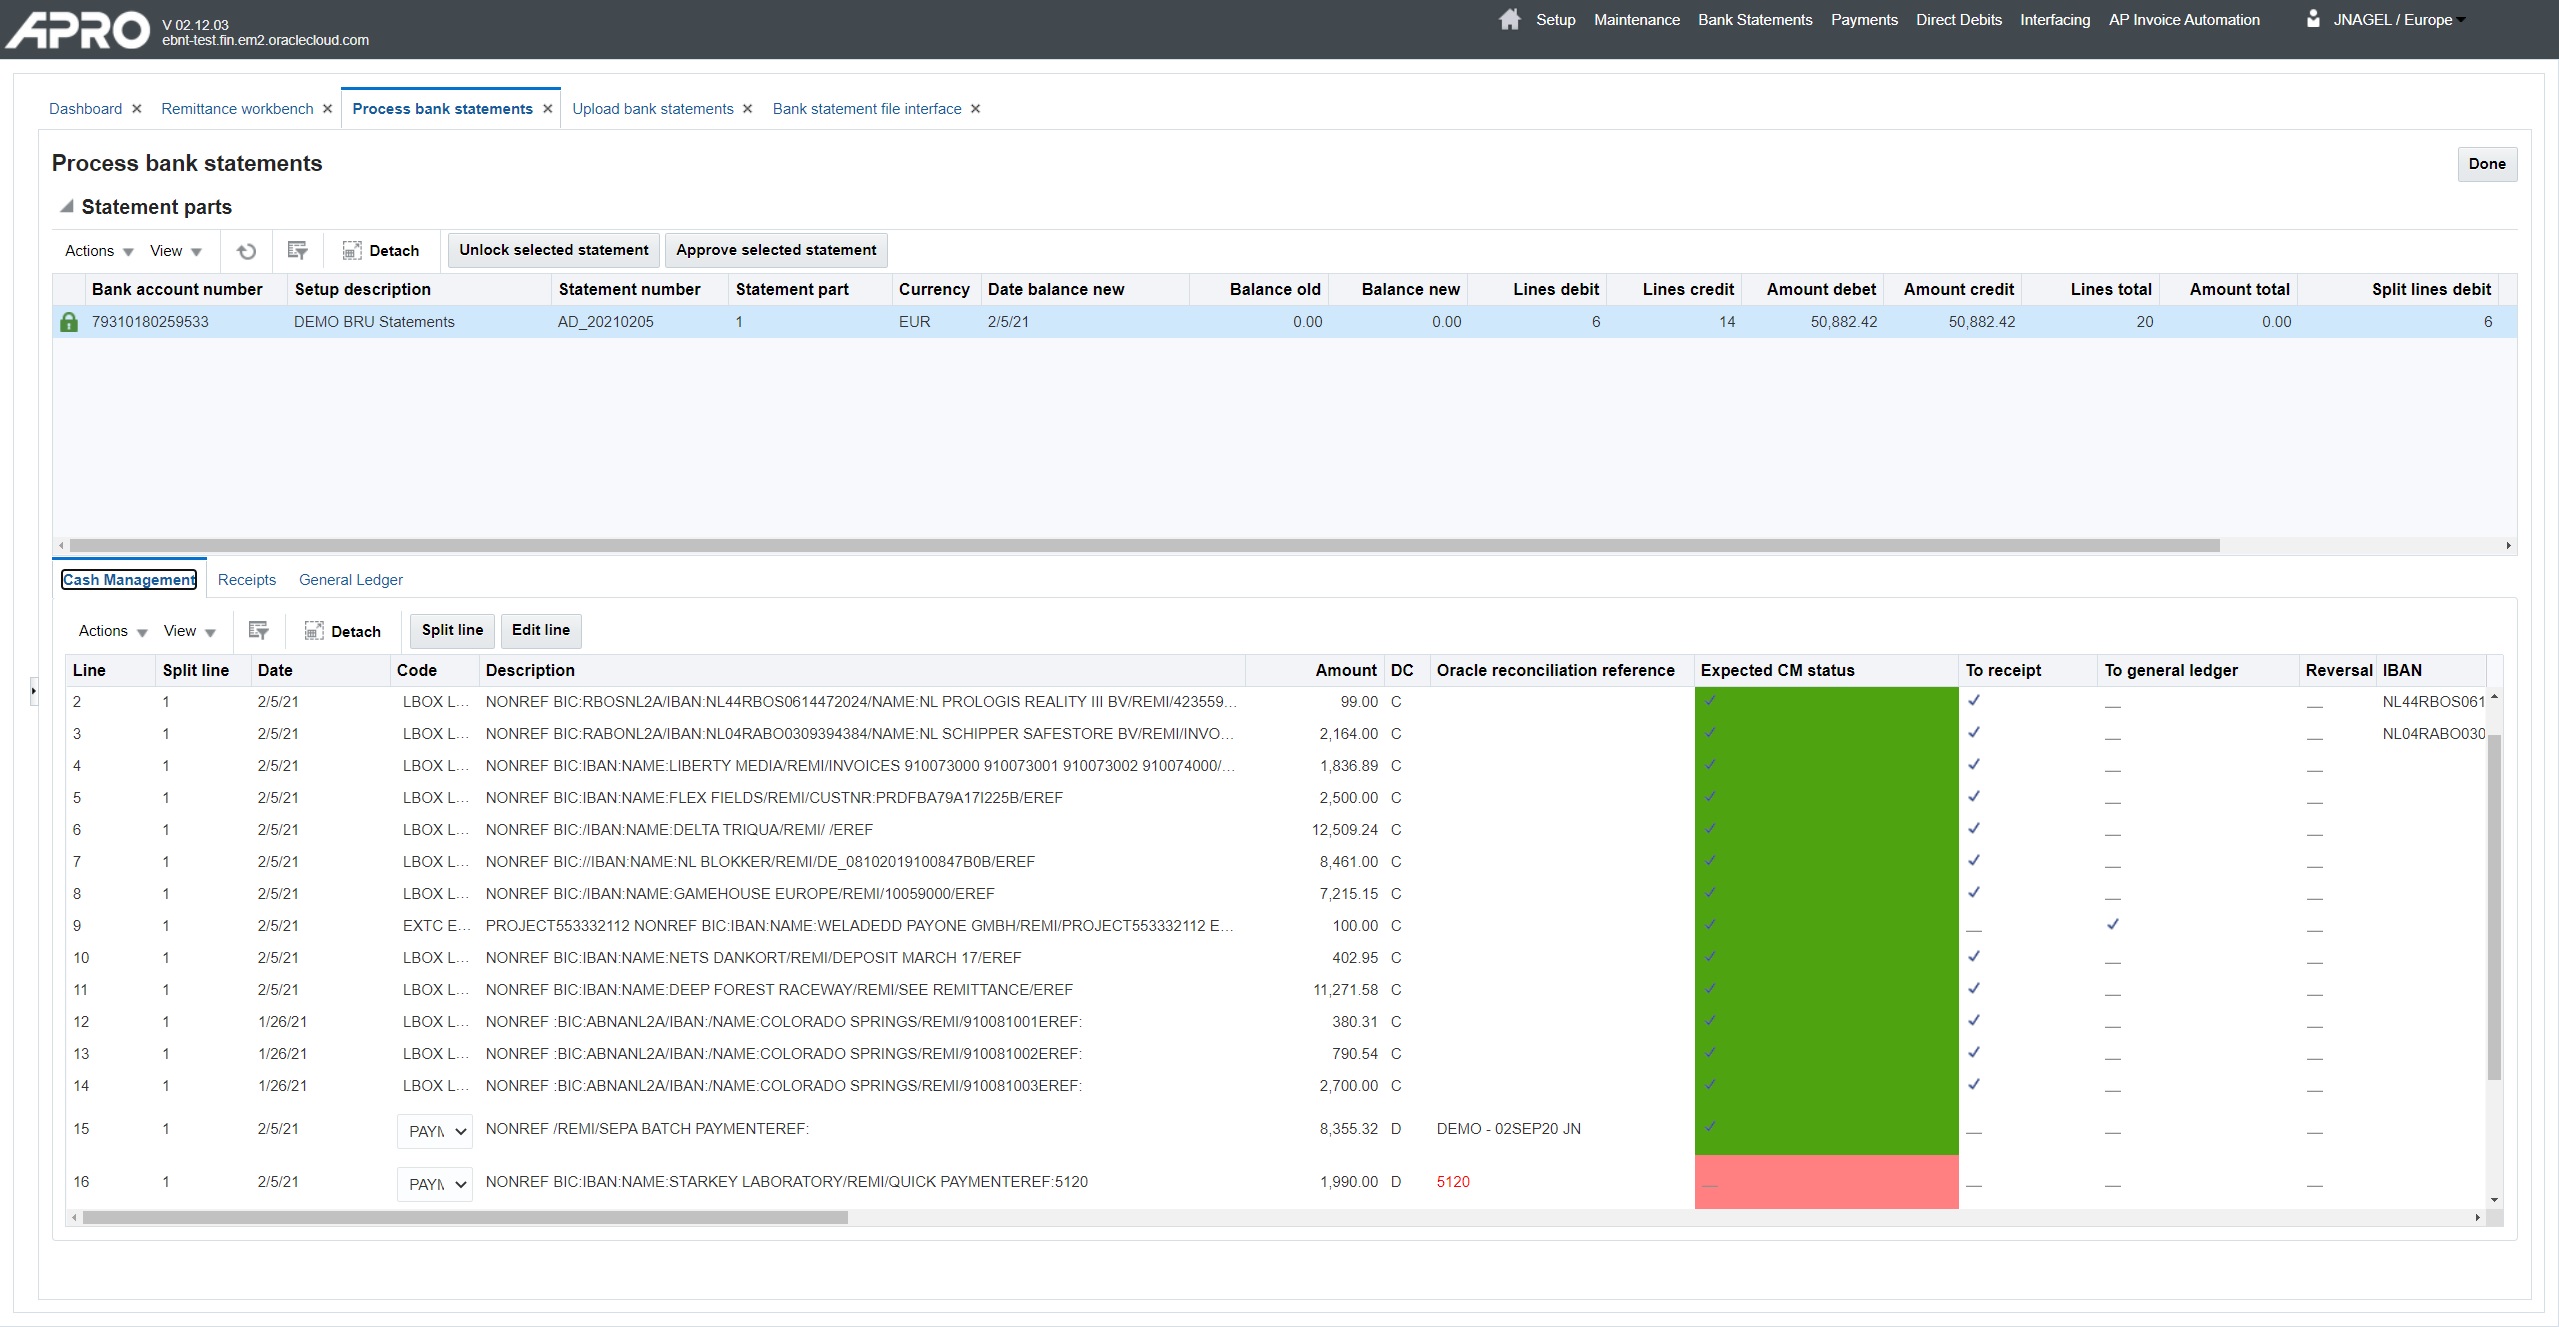Click the Split line button

(x=452, y=630)
